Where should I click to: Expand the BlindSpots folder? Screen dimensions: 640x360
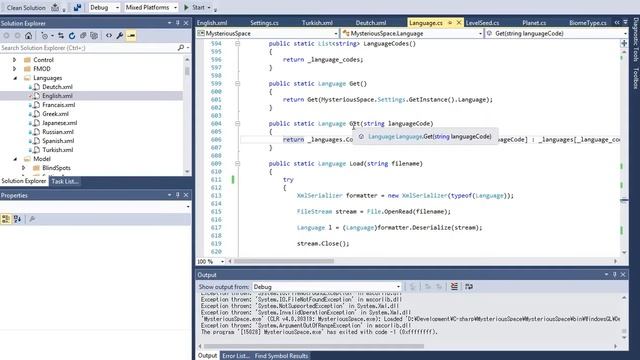click(24, 168)
